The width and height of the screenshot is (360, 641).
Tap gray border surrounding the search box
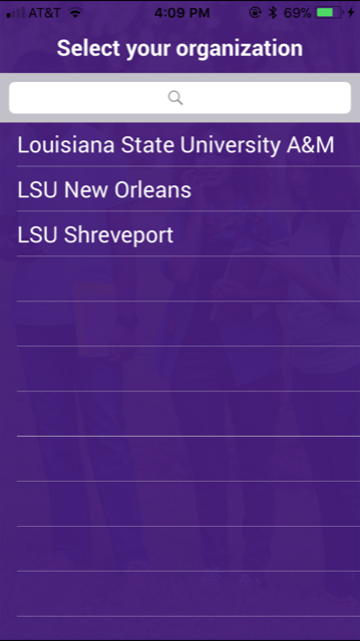tap(180, 77)
